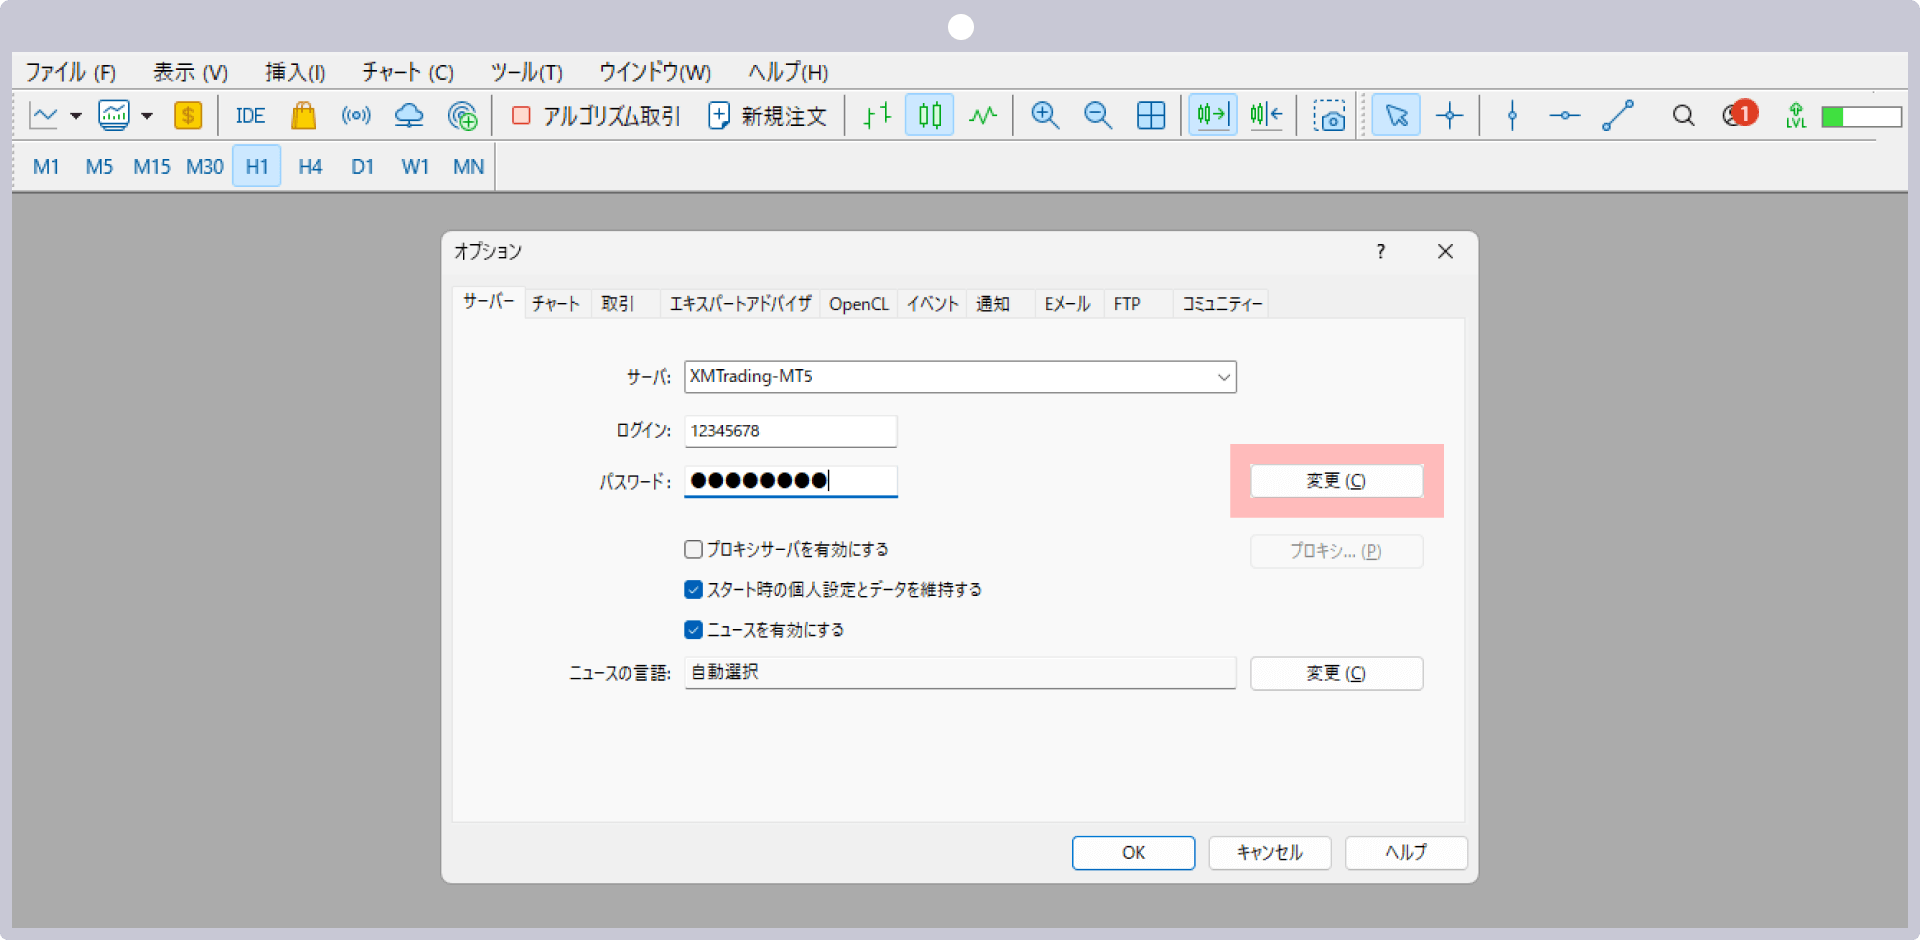Open 新規注文 new order
This screenshot has height=940, width=1920.
[x=768, y=116]
